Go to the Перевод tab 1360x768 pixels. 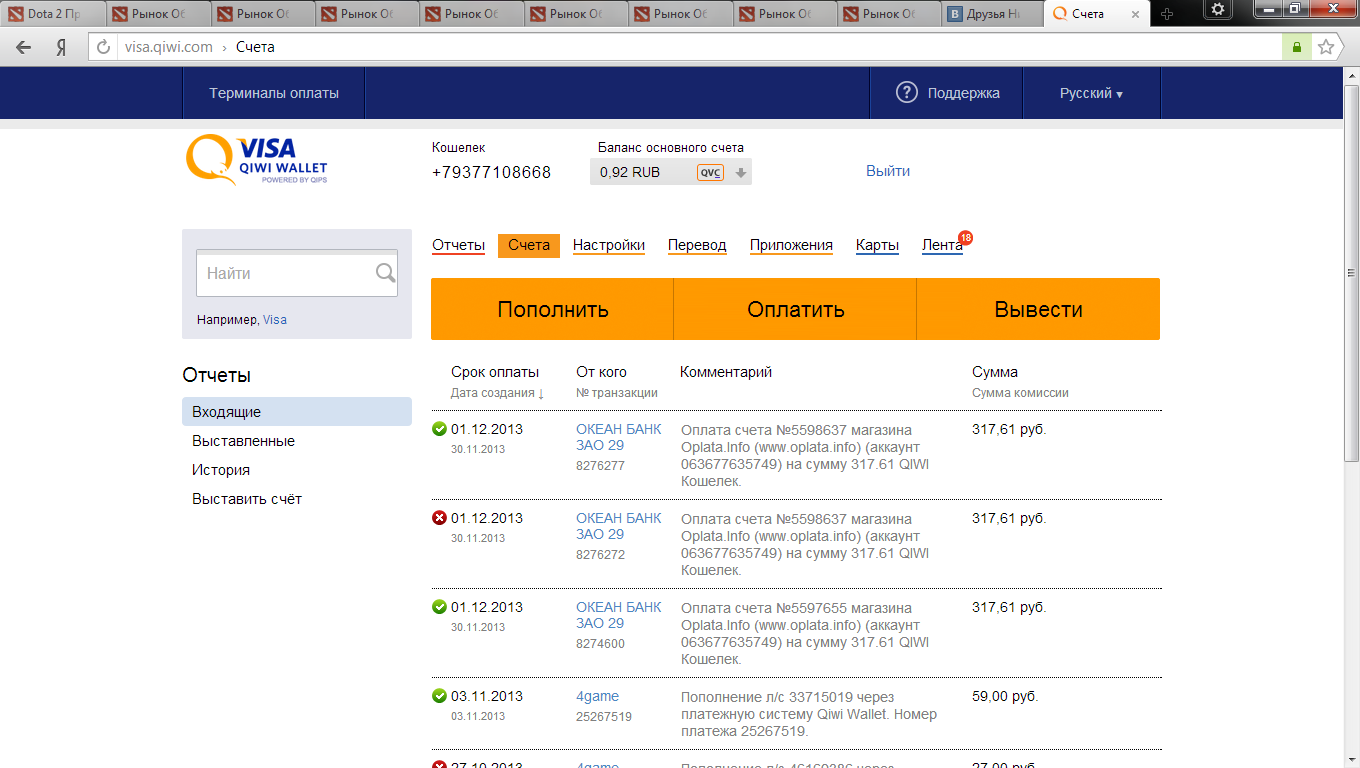[697, 245]
